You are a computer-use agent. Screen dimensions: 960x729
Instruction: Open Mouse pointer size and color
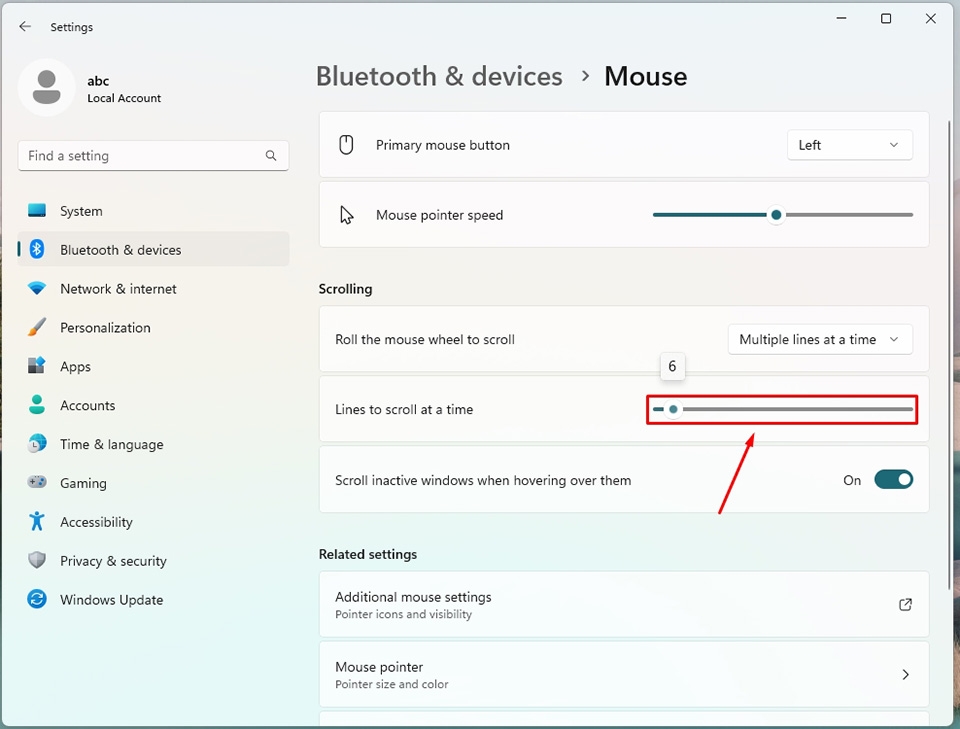point(624,675)
